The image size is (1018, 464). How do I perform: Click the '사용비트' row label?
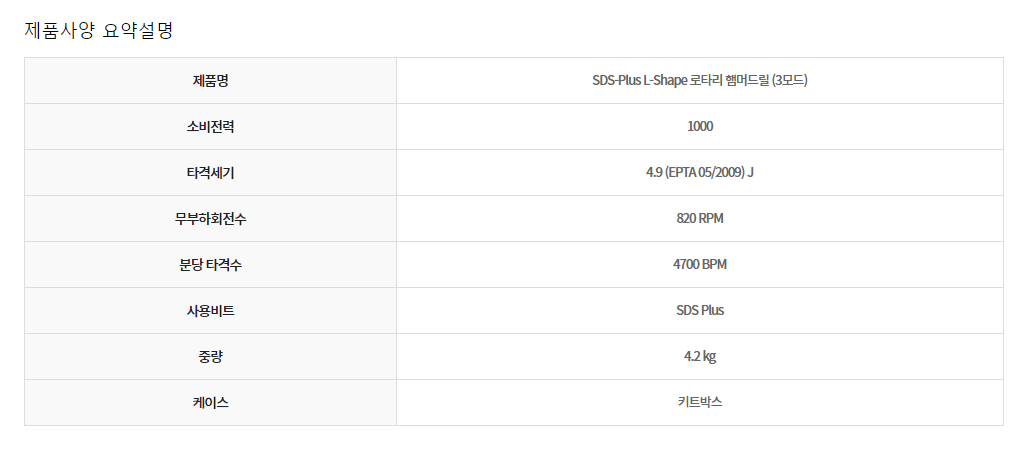pyautogui.click(x=210, y=311)
